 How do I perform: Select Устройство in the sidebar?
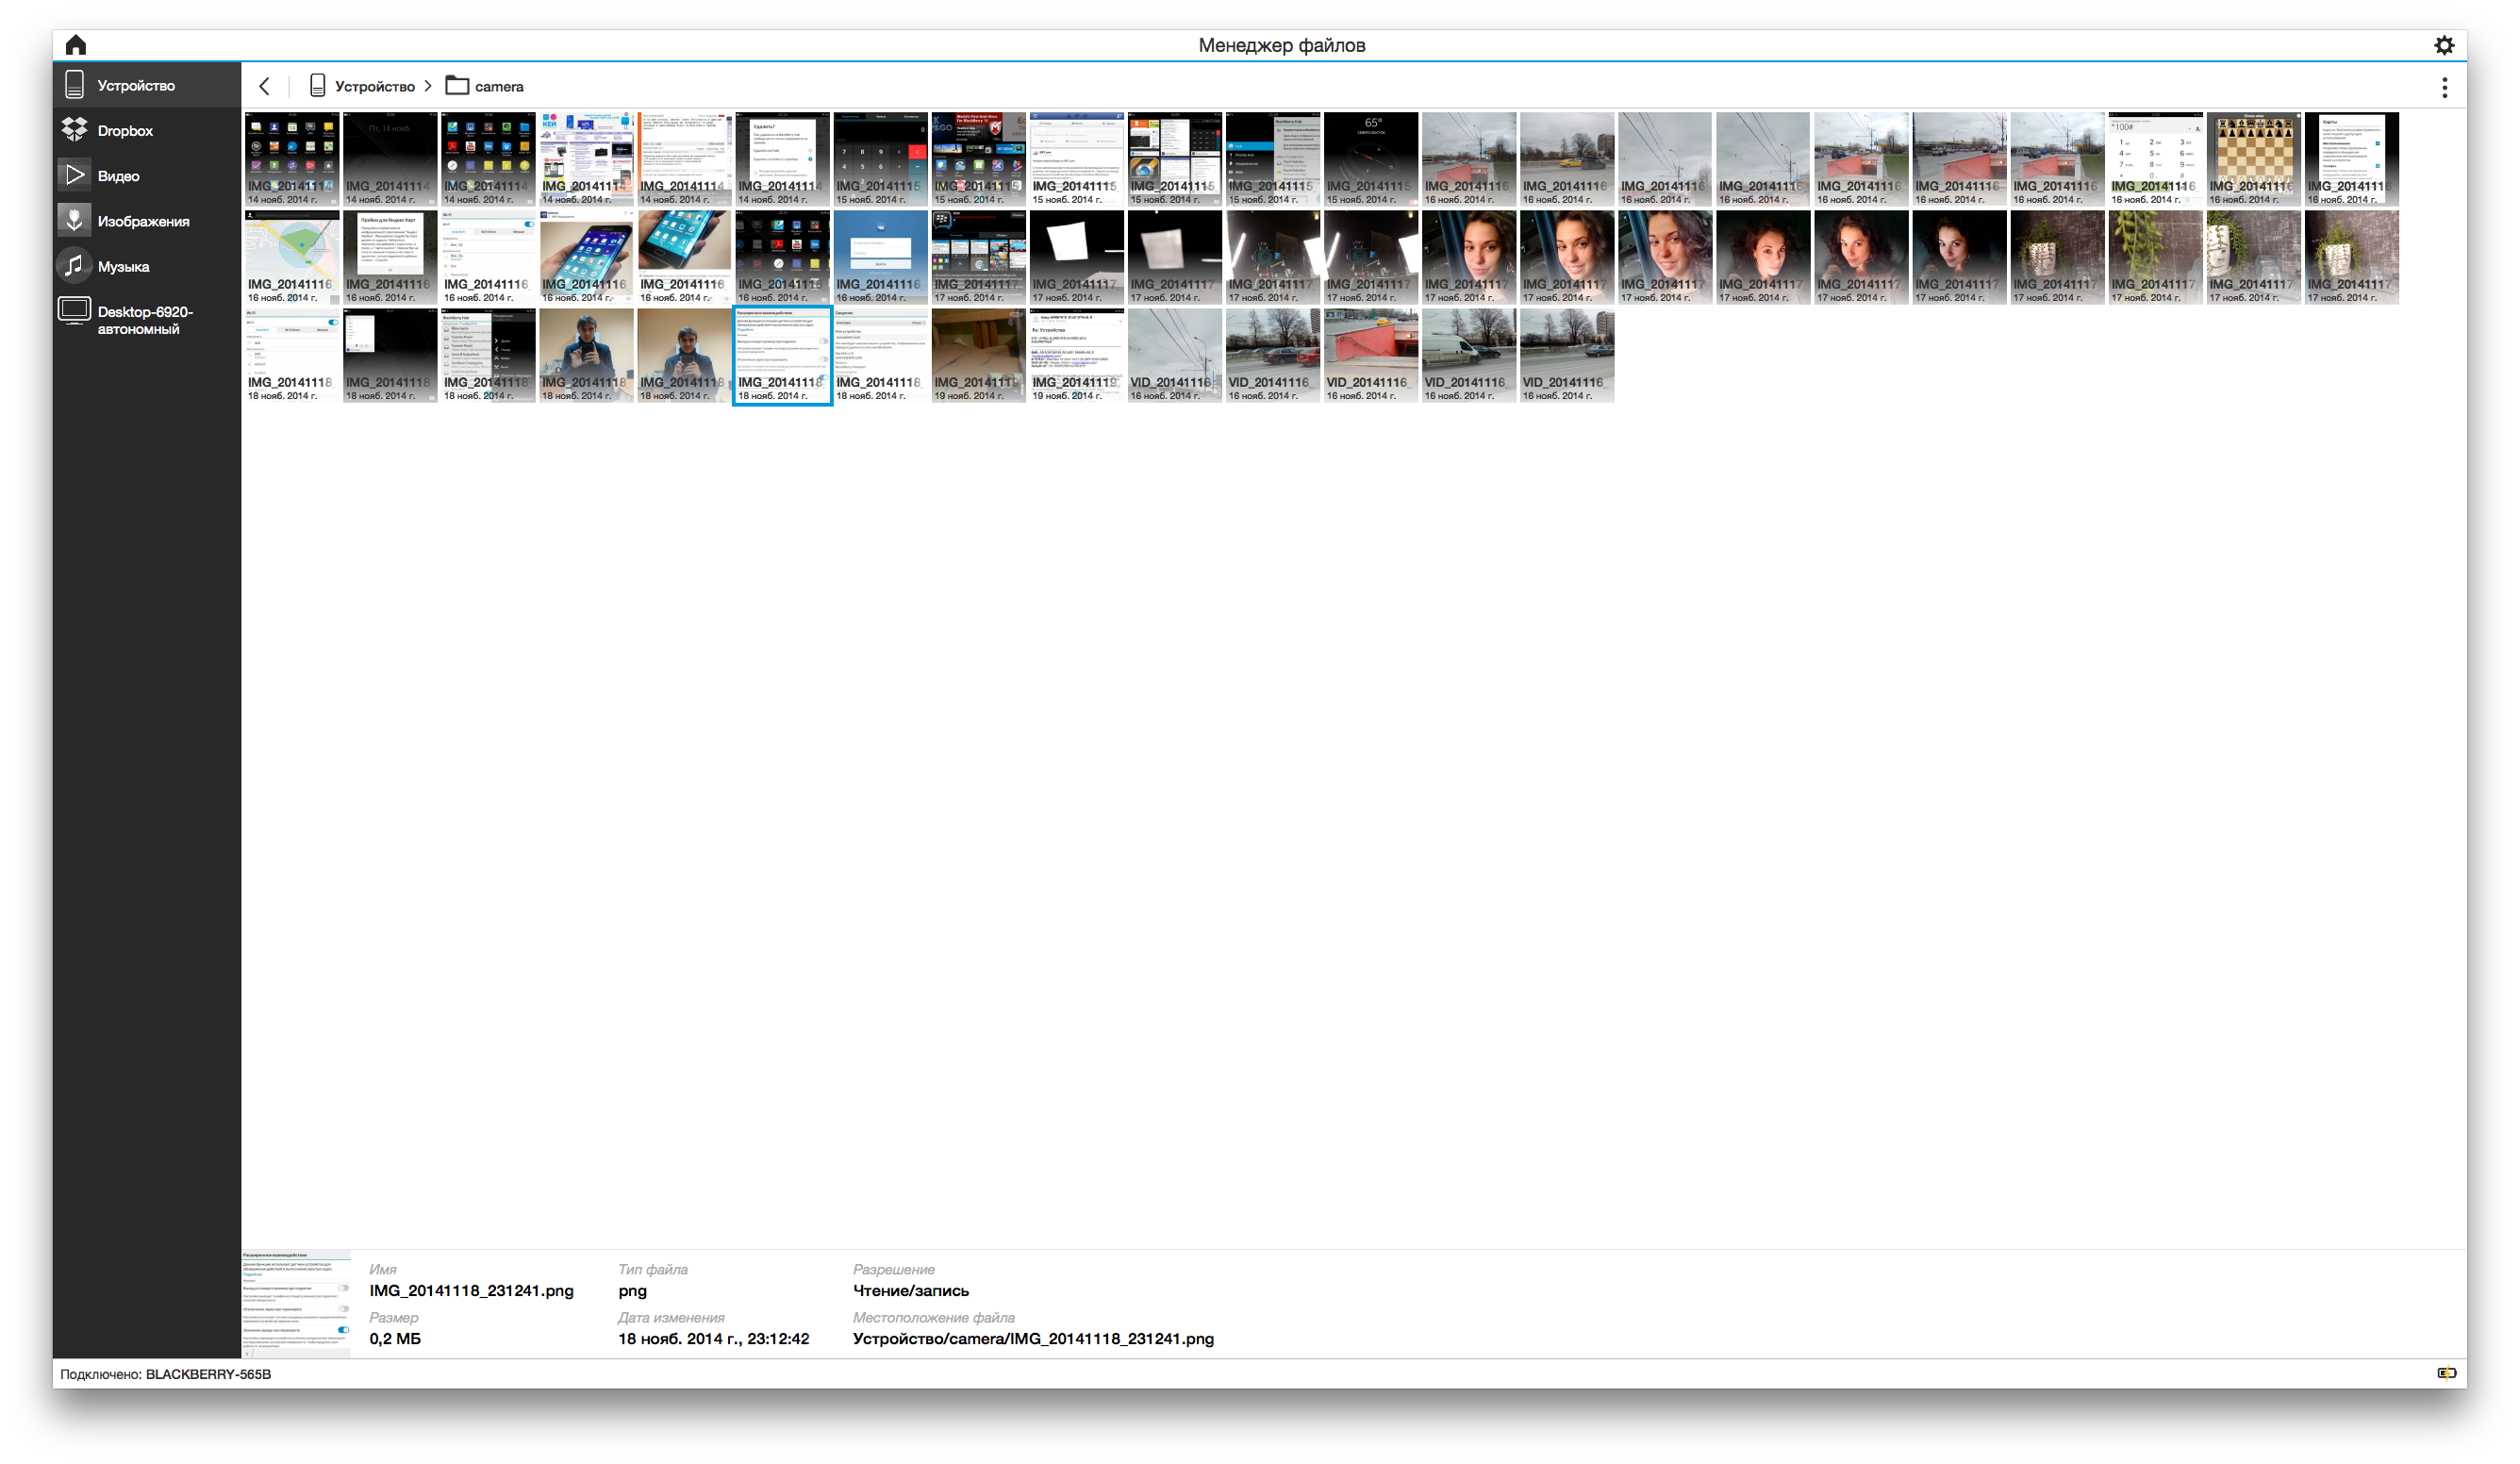click(135, 86)
